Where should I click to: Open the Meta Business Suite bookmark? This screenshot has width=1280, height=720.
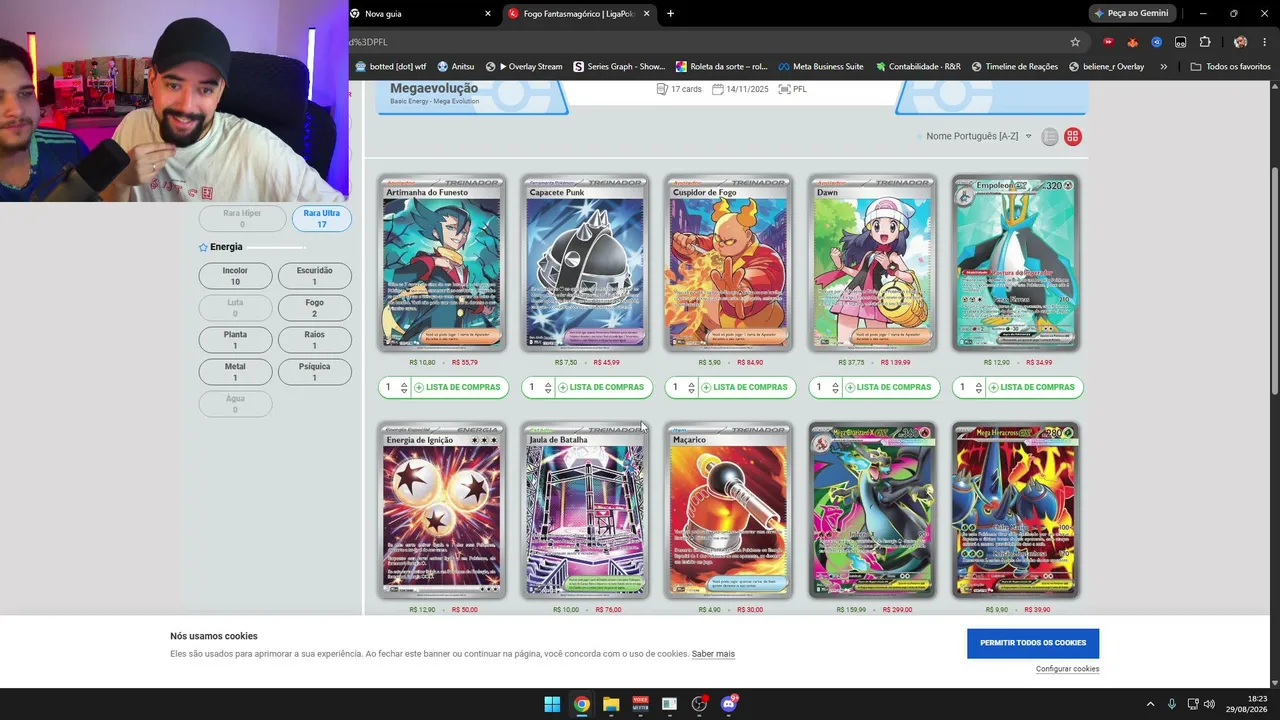point(821,67)
